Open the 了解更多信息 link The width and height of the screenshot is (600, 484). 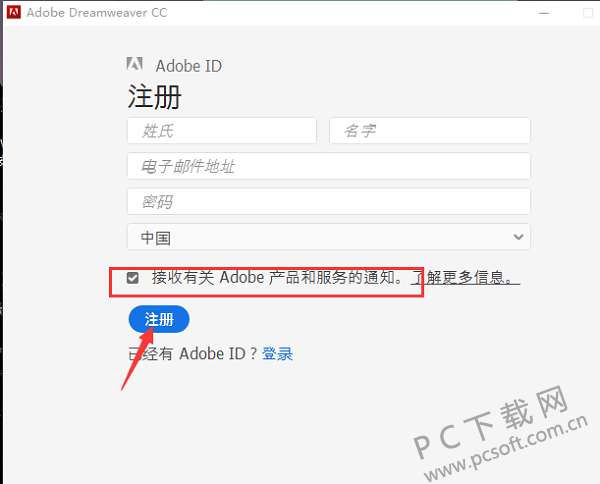[x=465, y=277]
